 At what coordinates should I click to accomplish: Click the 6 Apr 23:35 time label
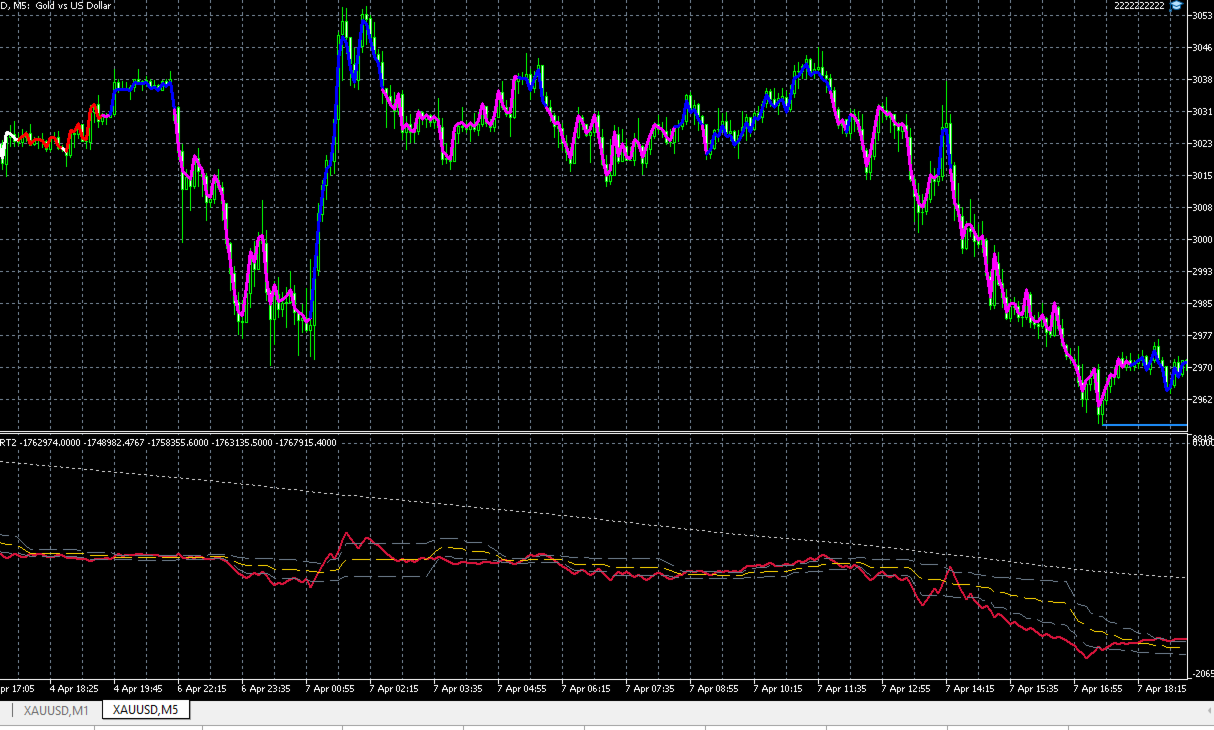[x=265, y=689]
